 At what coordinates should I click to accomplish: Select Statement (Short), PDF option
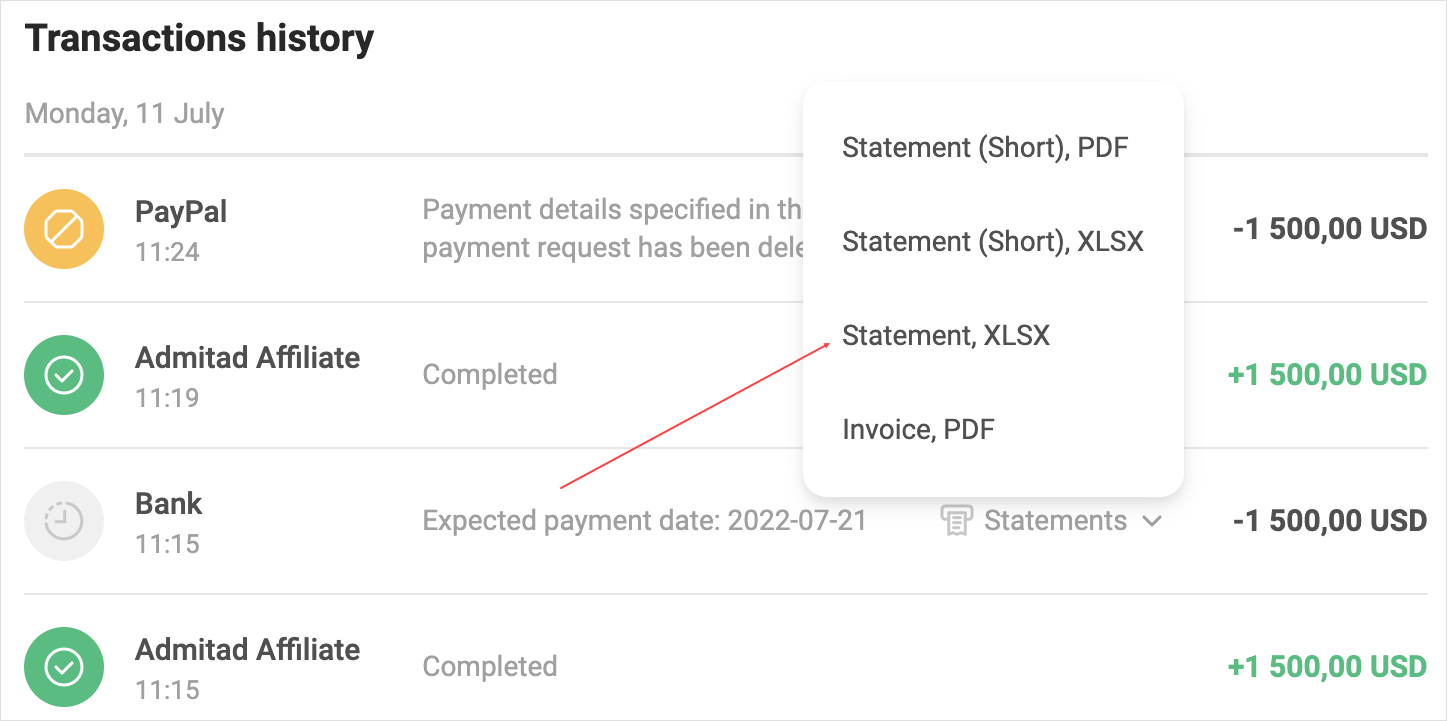tap(985, 148)
